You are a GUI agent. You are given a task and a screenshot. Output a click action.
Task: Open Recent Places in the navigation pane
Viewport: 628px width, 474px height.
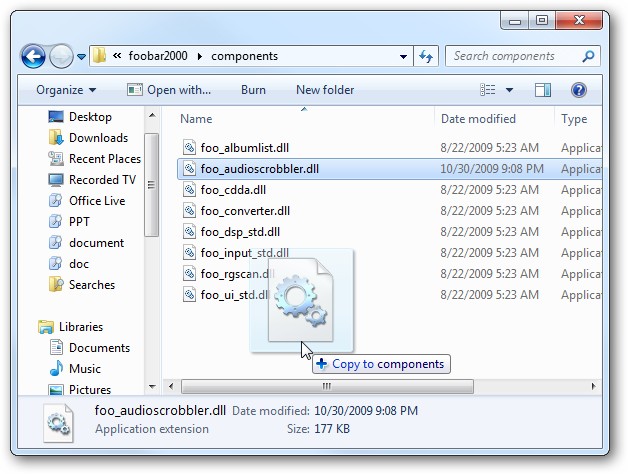click(x=105, y=159)
